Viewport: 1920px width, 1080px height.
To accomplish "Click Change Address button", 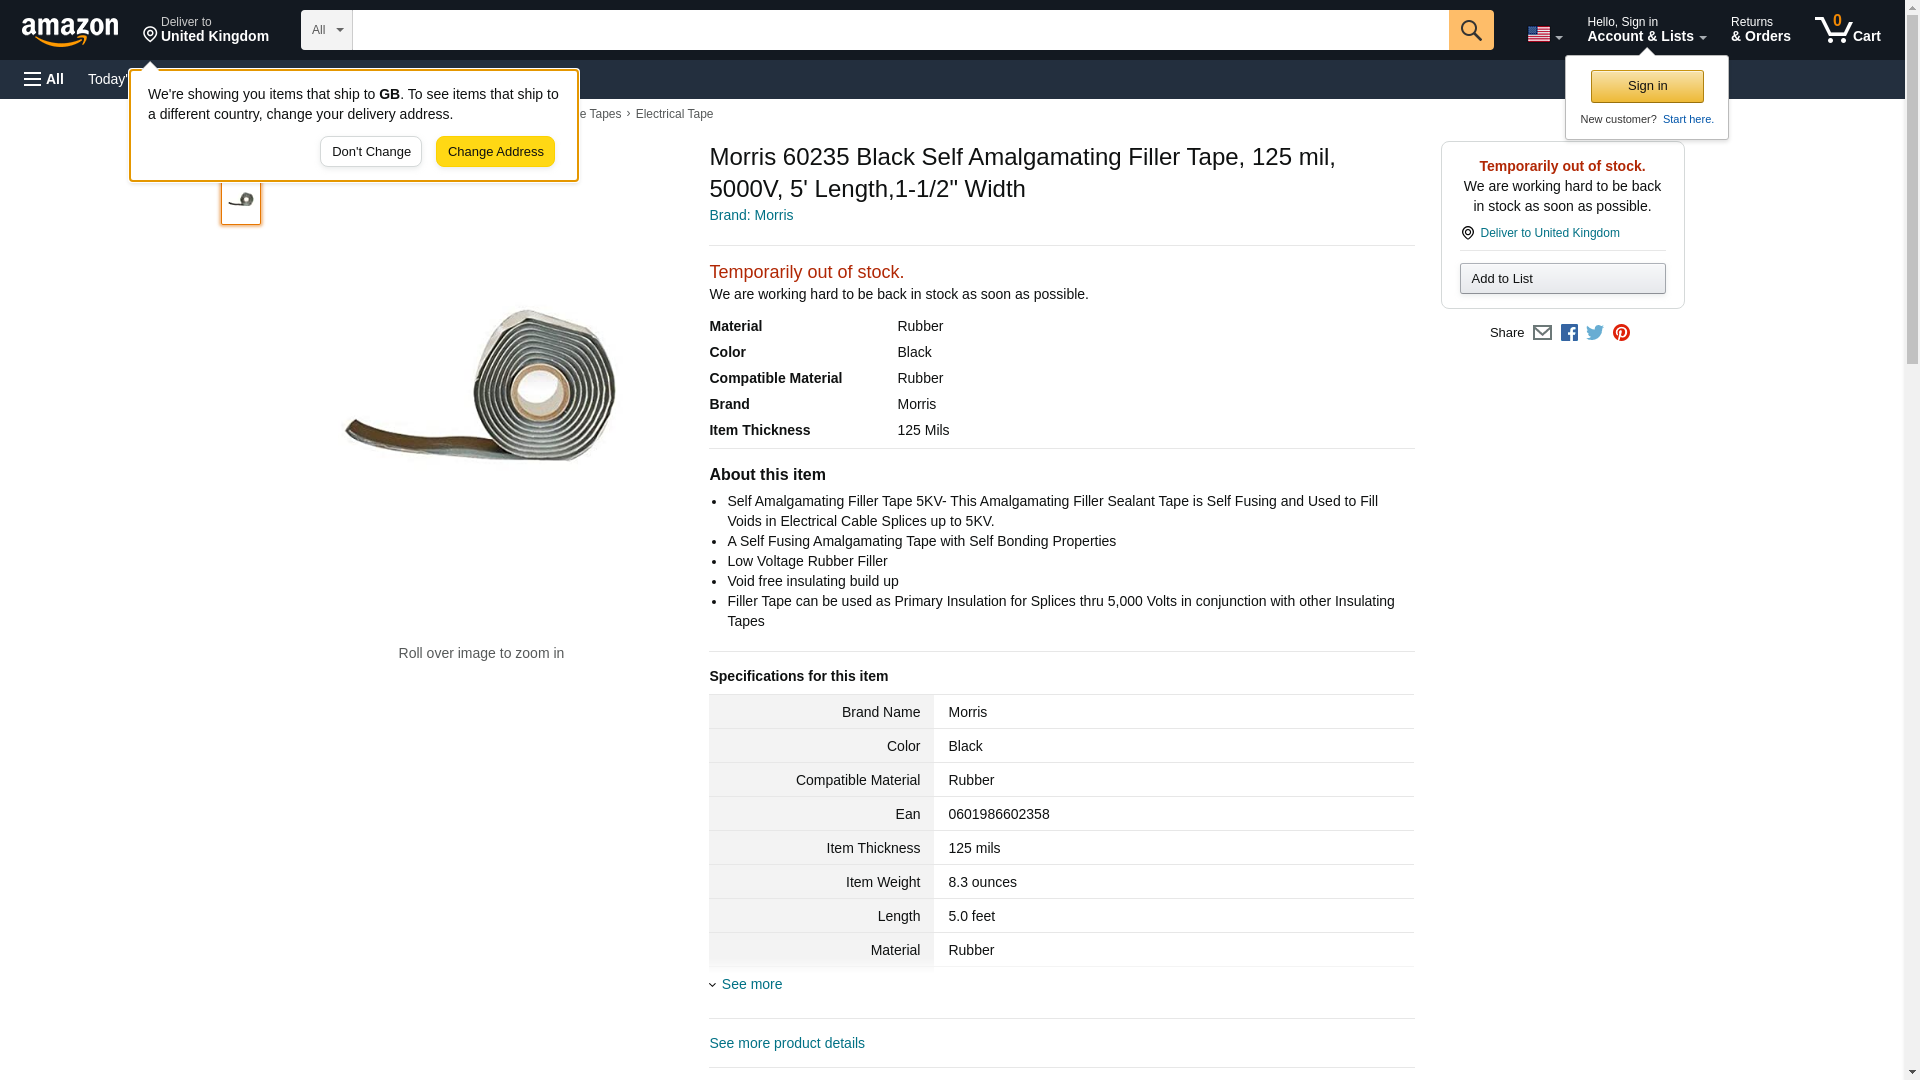I will pyautogui.click(x=495, y=152).
